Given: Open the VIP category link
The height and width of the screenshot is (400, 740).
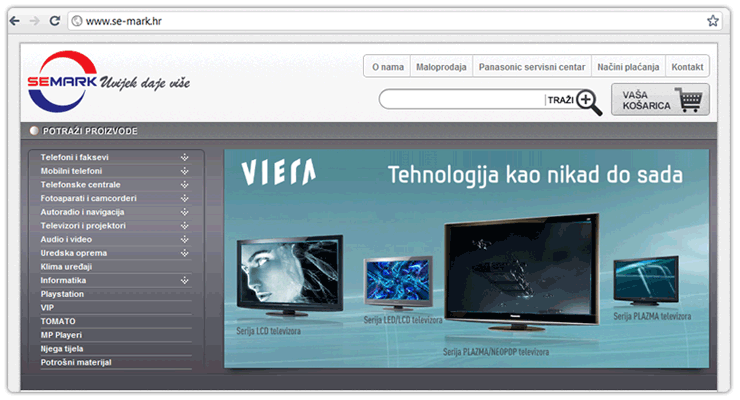Looking at the screenshot, I should [47, 308].
